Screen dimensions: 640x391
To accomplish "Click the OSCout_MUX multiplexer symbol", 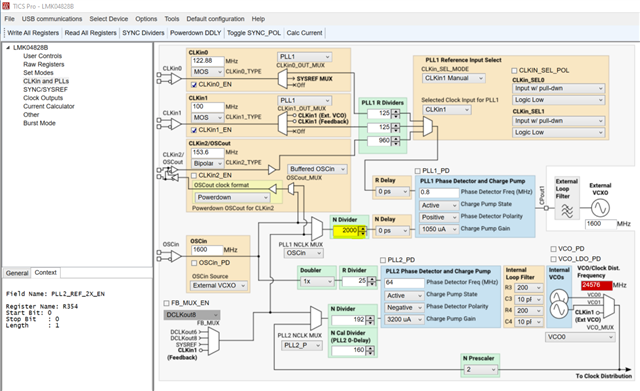I will [x=291, y=189].
